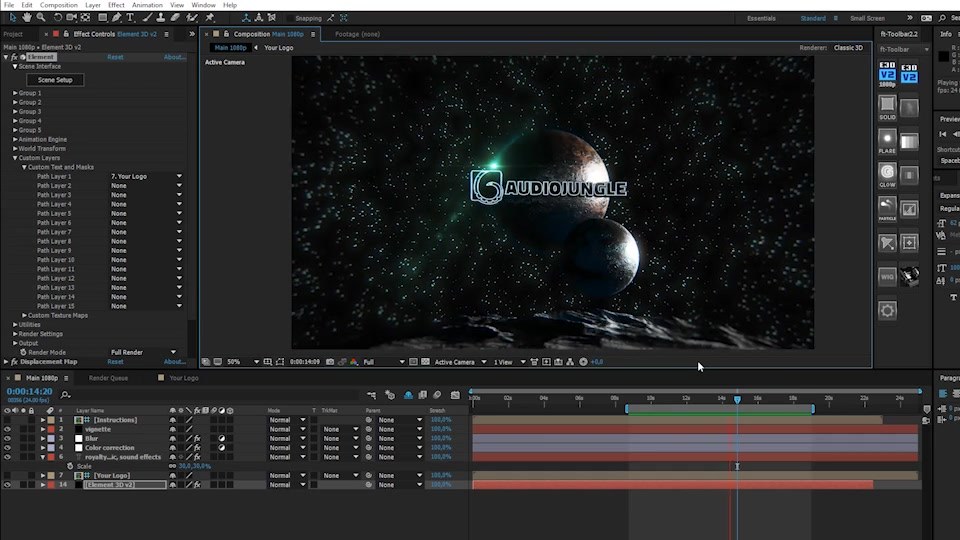
Task: Select the Puppet Pin tool
Action: coord(209,18)
